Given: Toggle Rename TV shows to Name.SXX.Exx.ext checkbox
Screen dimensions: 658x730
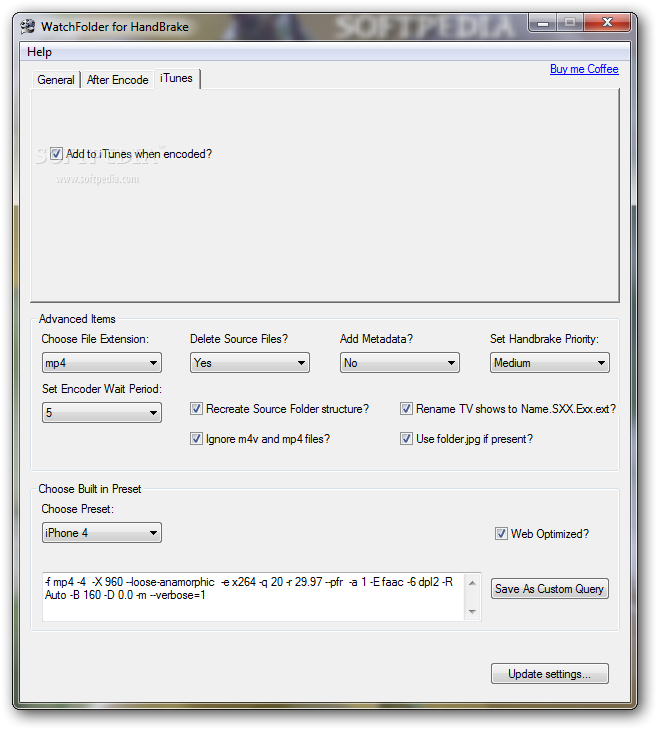Looking at the screenshot, I should coord(406,409).
